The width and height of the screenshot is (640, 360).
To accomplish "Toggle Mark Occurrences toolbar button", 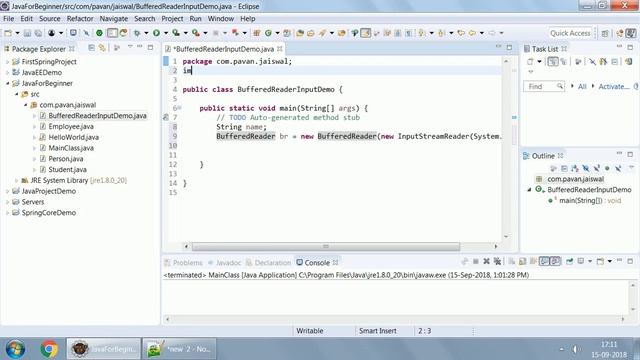I will click(366, 33).
